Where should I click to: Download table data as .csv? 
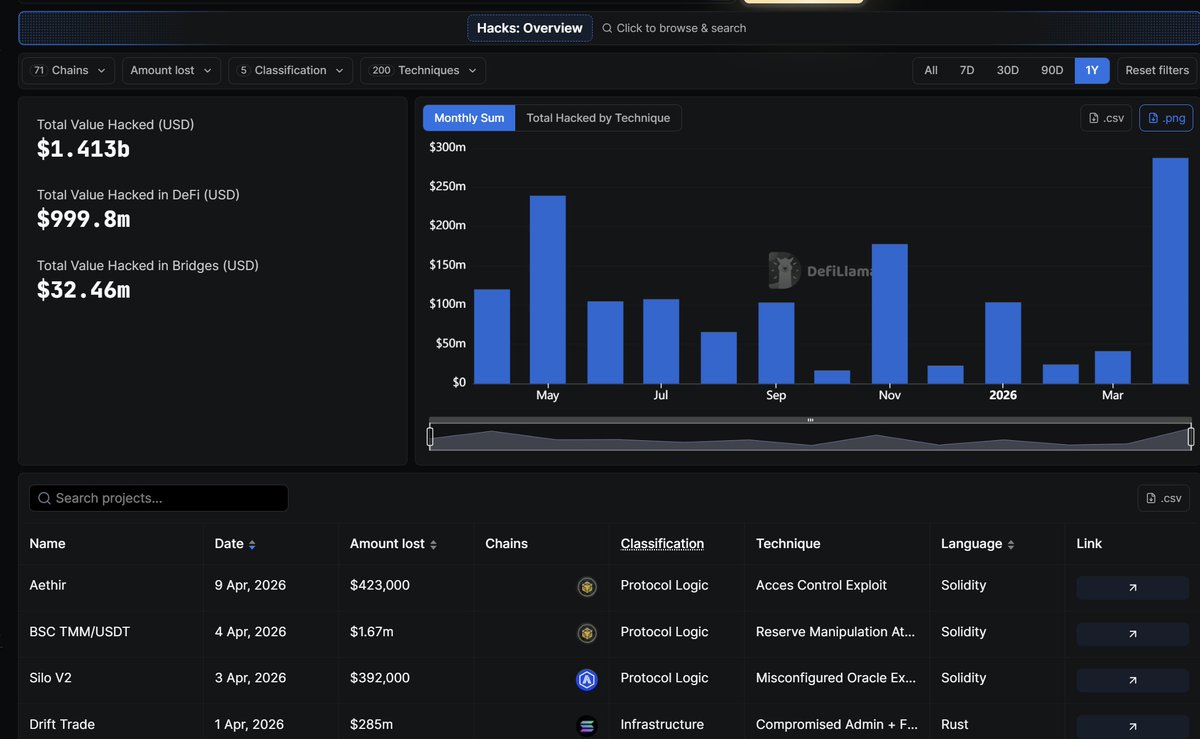[x=1164, y=498]
